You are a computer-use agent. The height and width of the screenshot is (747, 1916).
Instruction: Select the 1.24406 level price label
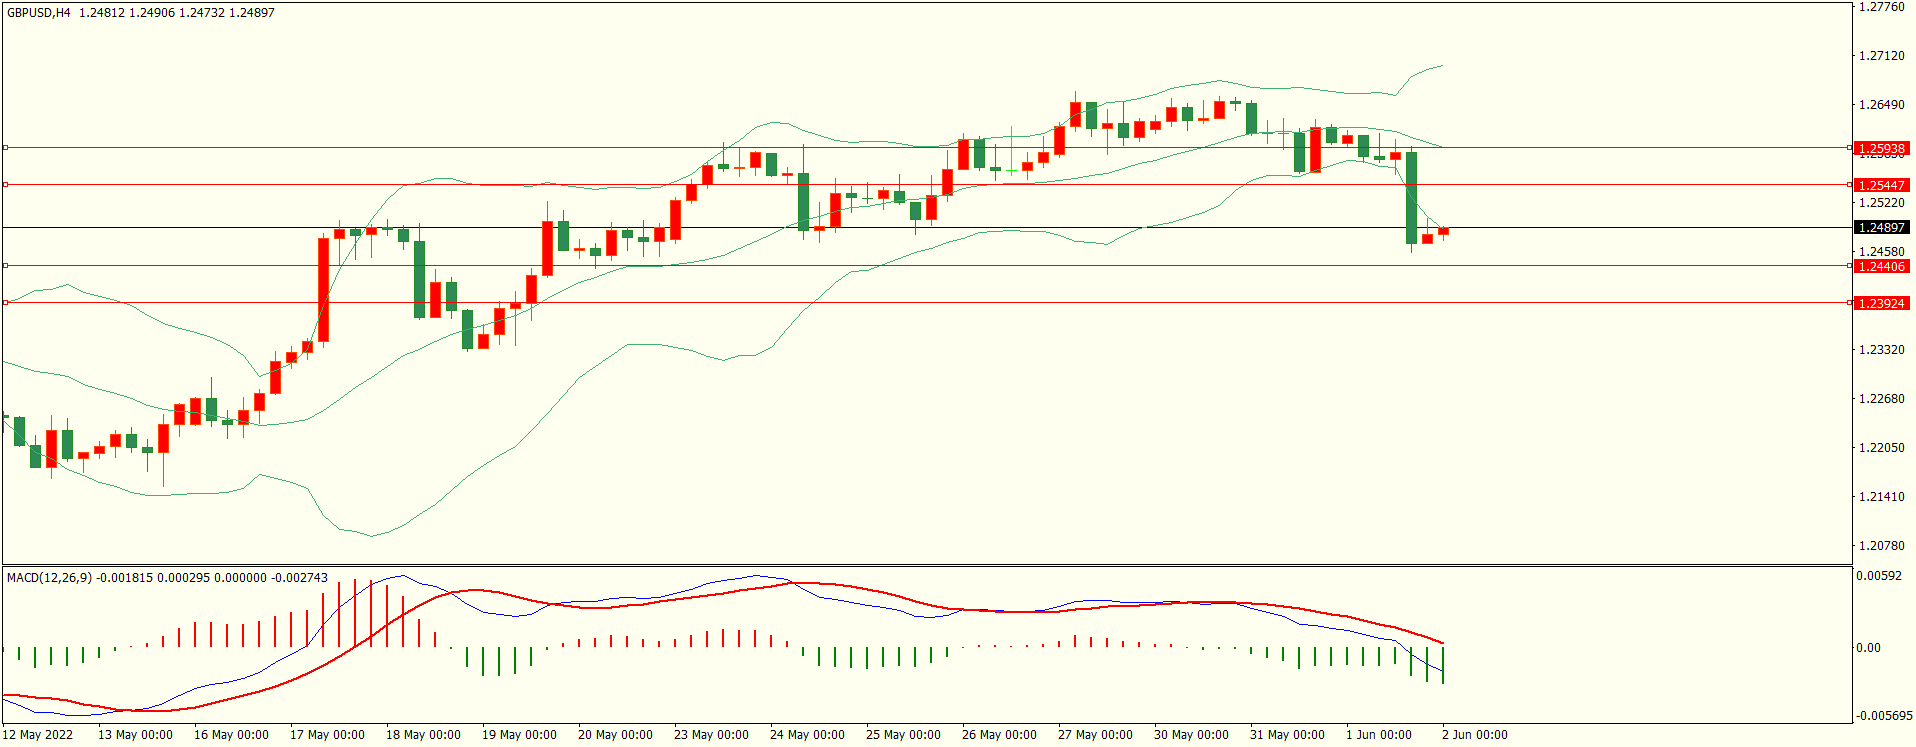(x=1881, y=267)
